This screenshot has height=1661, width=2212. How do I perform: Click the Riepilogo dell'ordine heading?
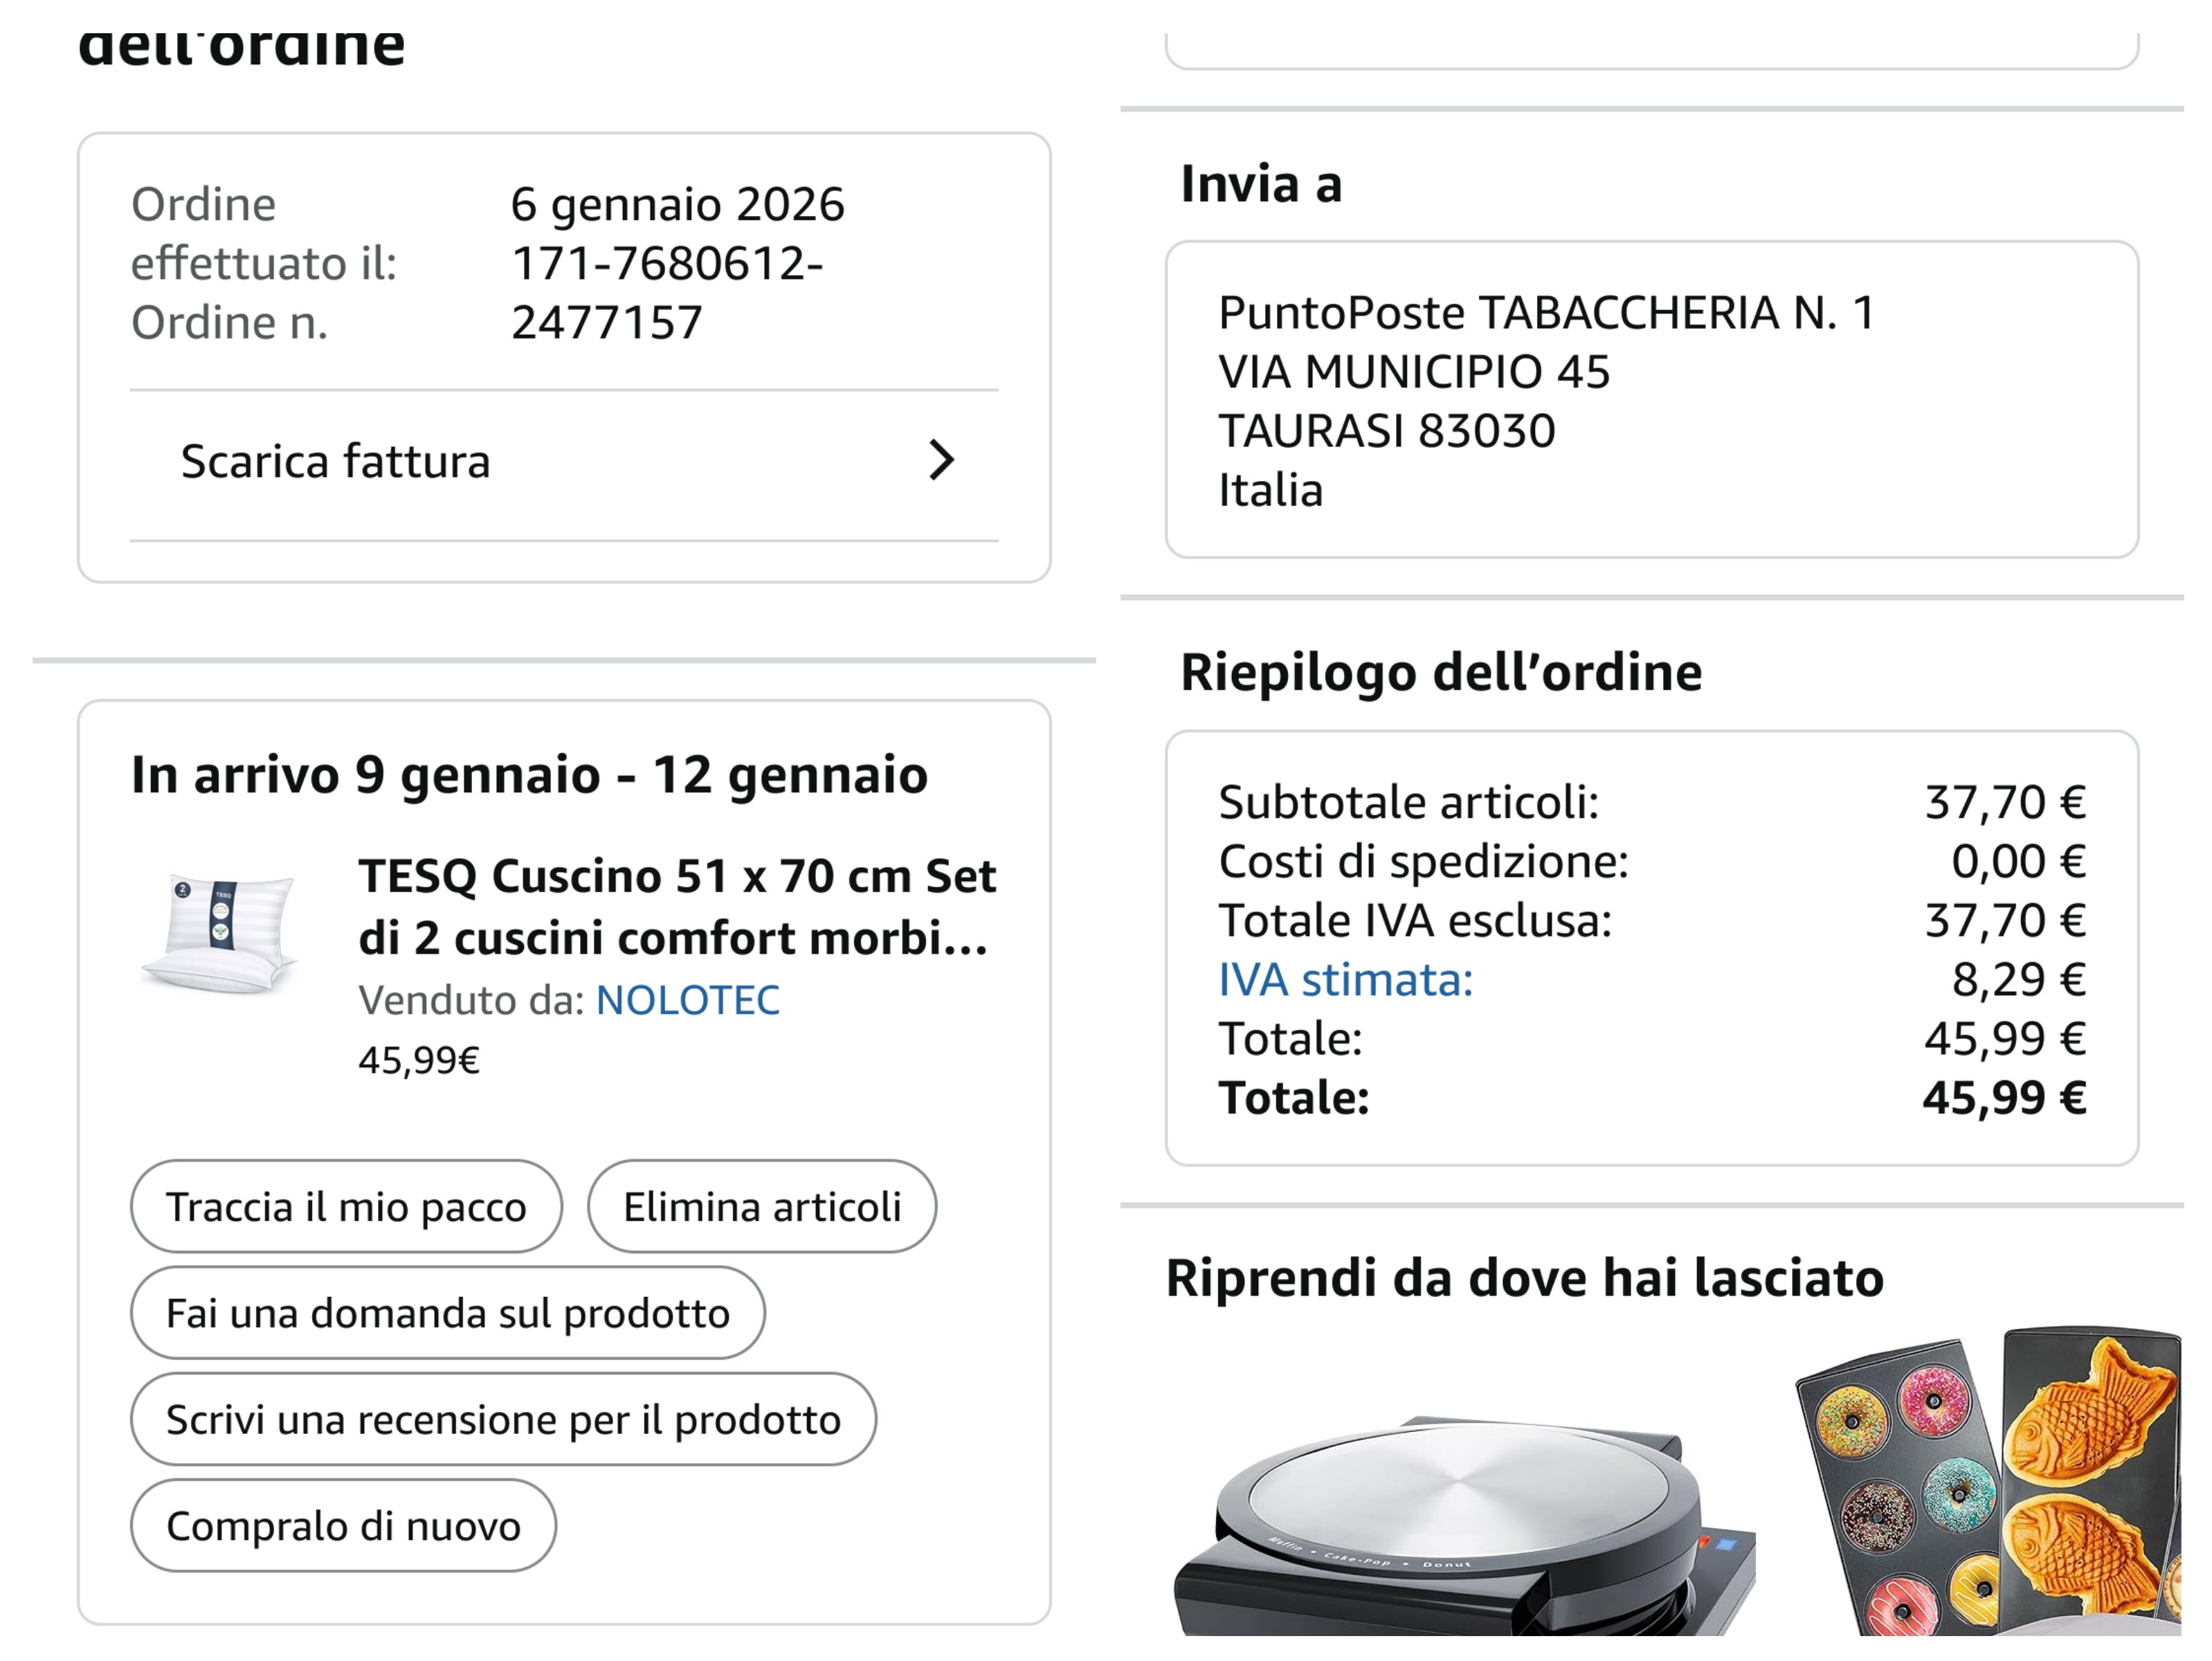tap(1440, 672)
